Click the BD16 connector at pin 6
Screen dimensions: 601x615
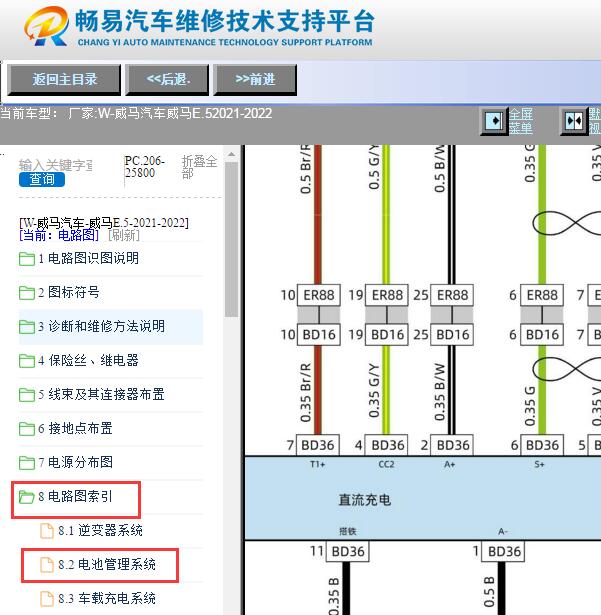(x=542, y=335)
